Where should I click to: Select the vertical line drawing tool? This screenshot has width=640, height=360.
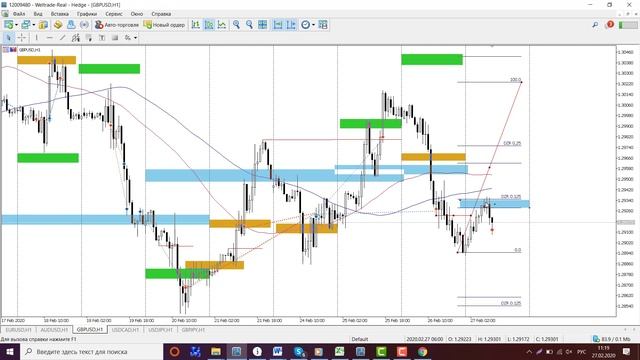click(36, 38)
